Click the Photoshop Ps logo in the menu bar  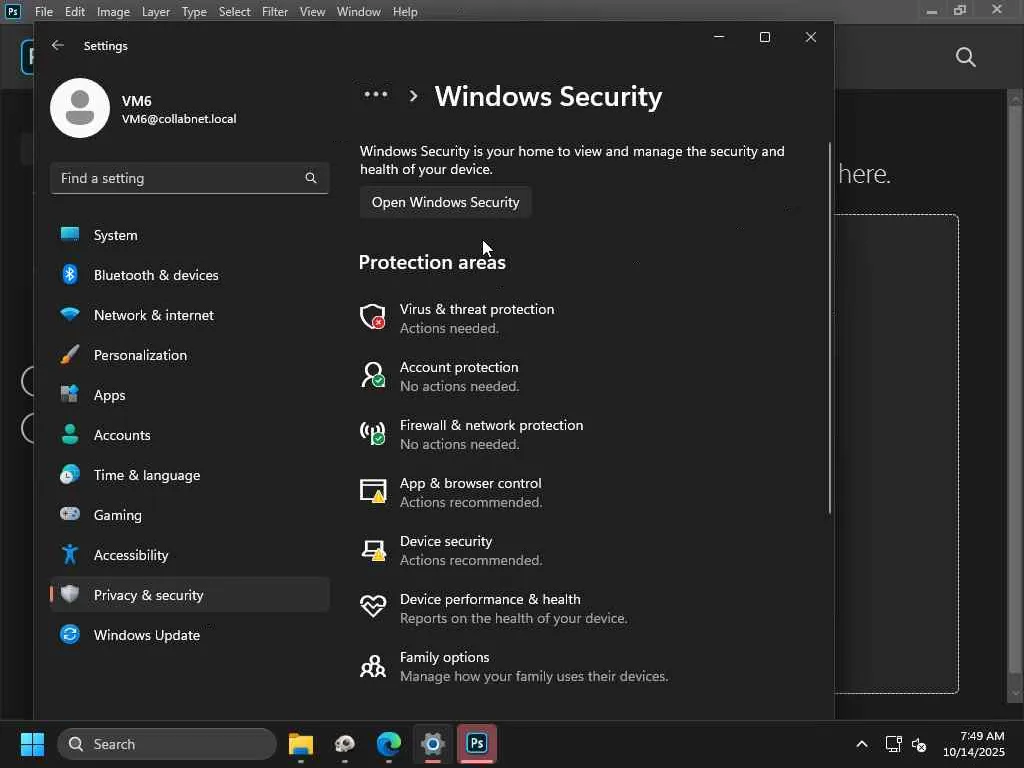point(13,11)
